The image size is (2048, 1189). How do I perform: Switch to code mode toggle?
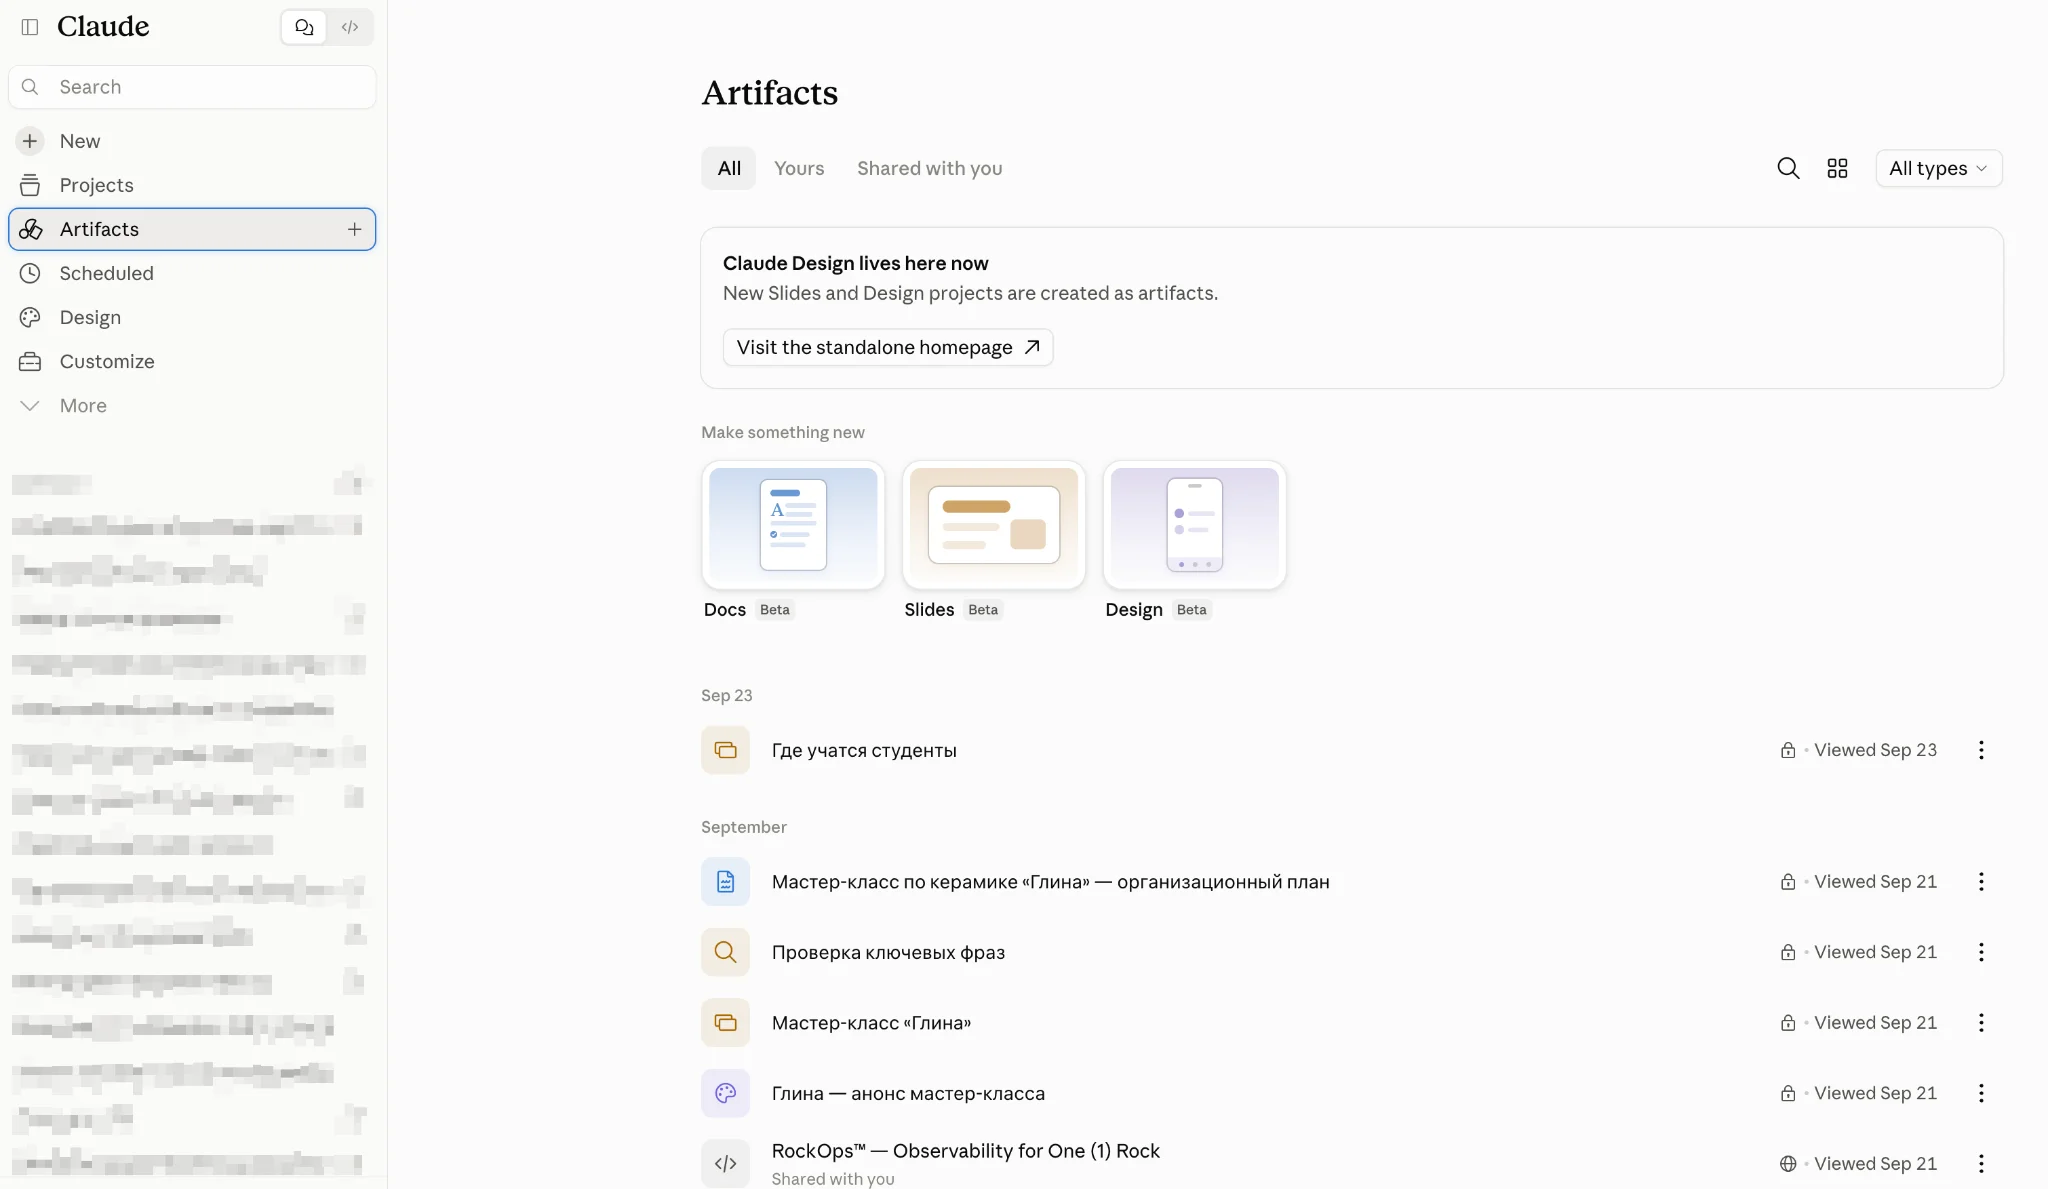[350, 27]
